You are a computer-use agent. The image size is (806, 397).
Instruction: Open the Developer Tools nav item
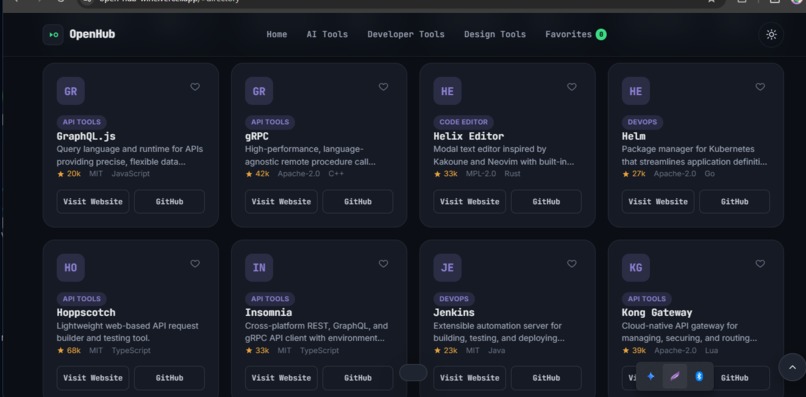(406, 34)
